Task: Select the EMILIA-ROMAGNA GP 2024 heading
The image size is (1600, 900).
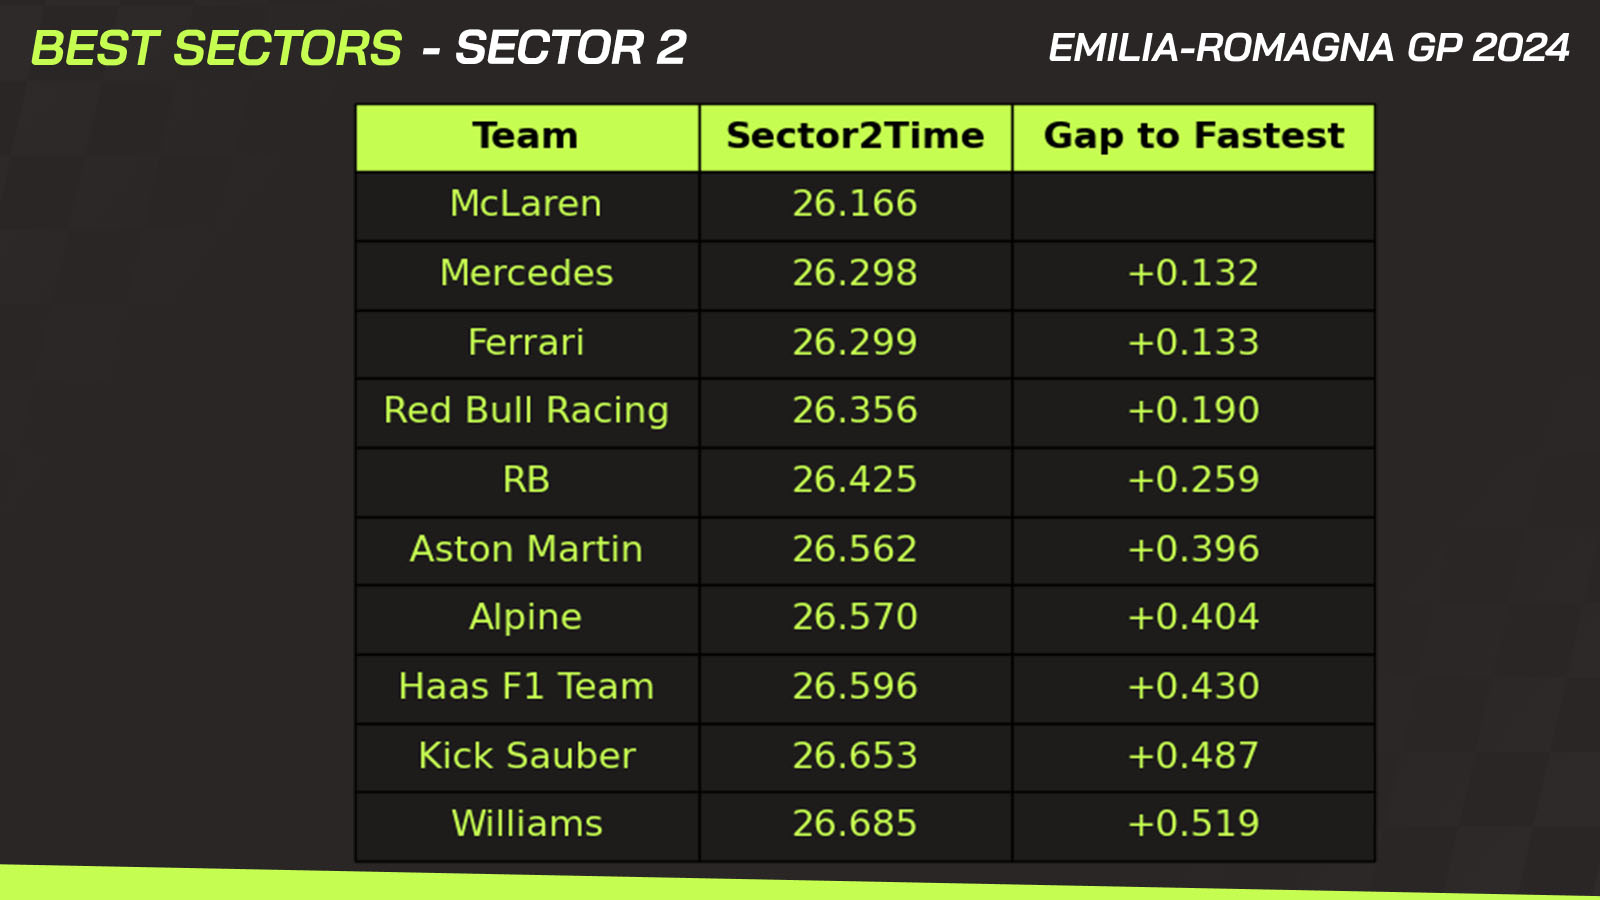Action: (x=1309, y=48)
